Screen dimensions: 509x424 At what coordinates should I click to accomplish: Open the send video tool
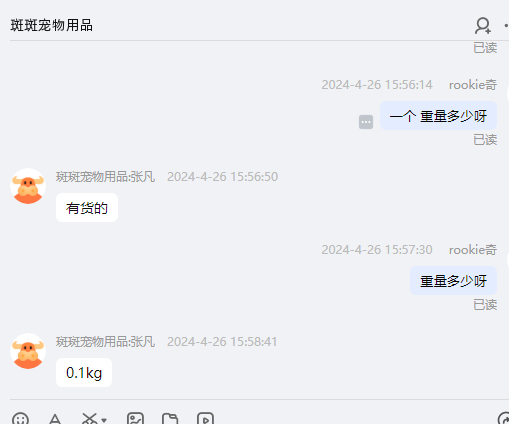205,419
